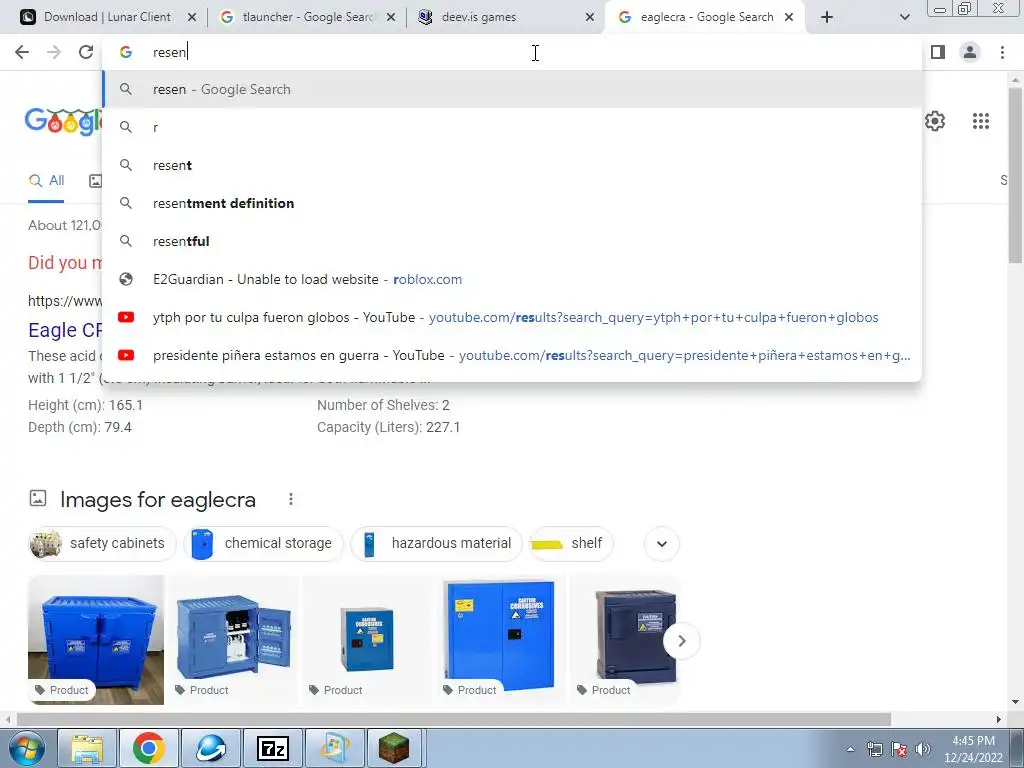Screen dimensions: 1024x768
Task: Select the 'resent' suggestion
Action: pos(512,165)
